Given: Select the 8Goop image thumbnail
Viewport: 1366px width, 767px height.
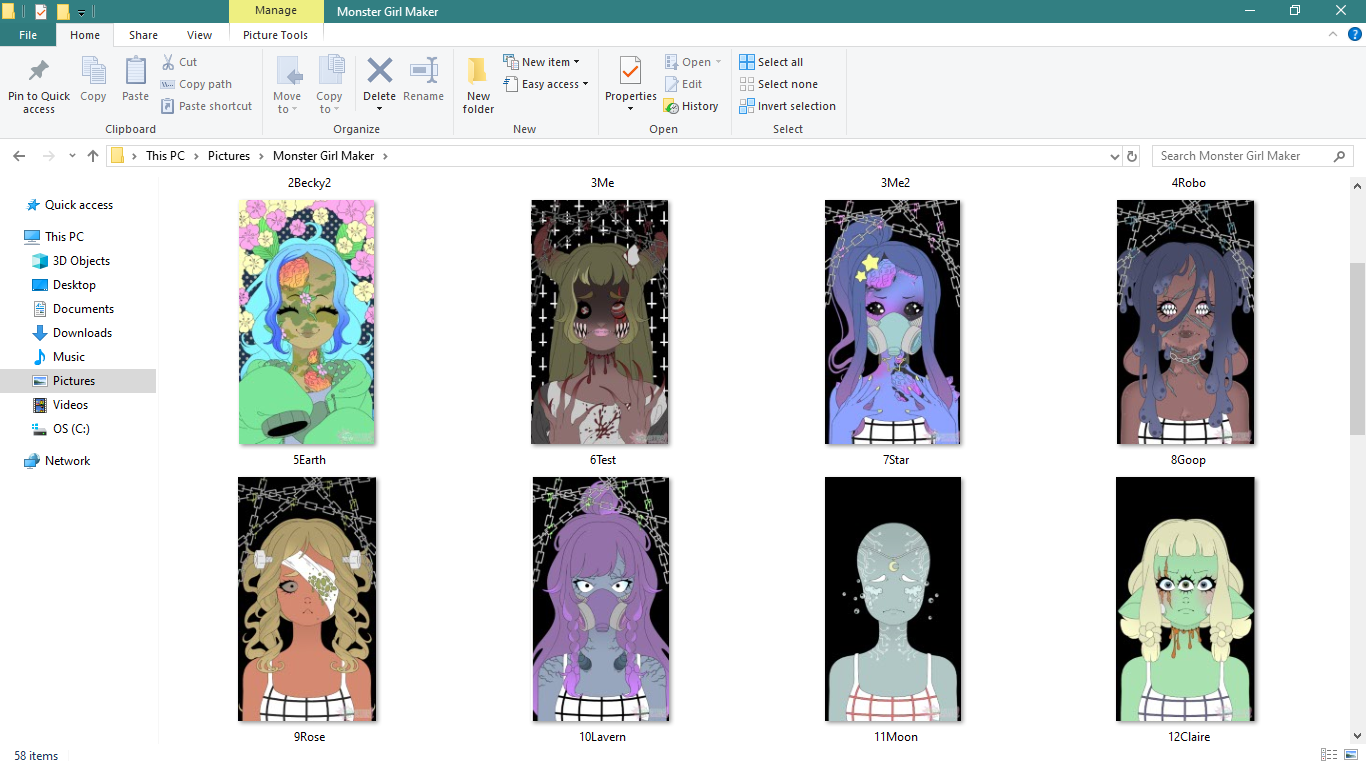Looking at the screenshot, I should coord(1186,322).
